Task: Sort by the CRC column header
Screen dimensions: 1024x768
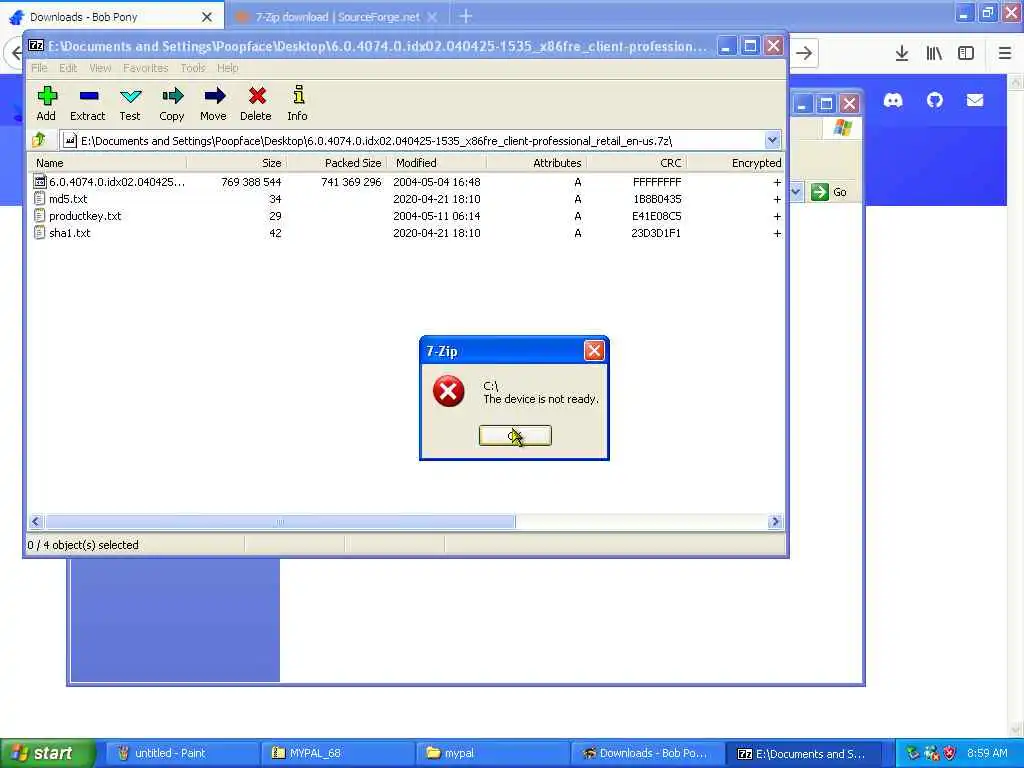Action: click(636, 163)
